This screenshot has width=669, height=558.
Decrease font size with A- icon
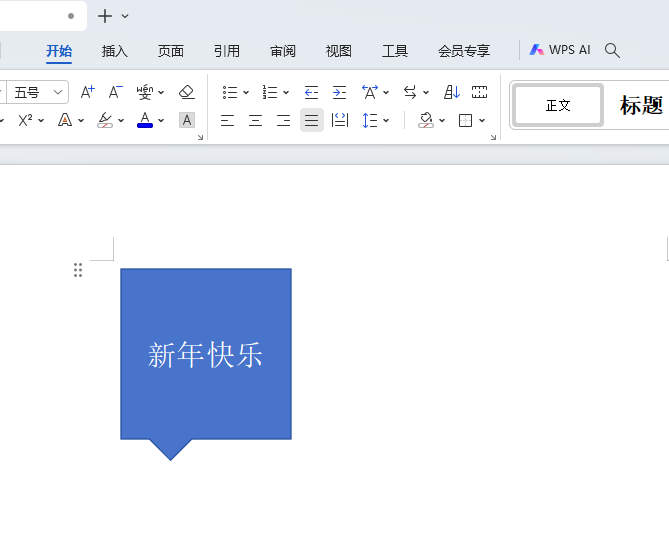tap(115, 92)
